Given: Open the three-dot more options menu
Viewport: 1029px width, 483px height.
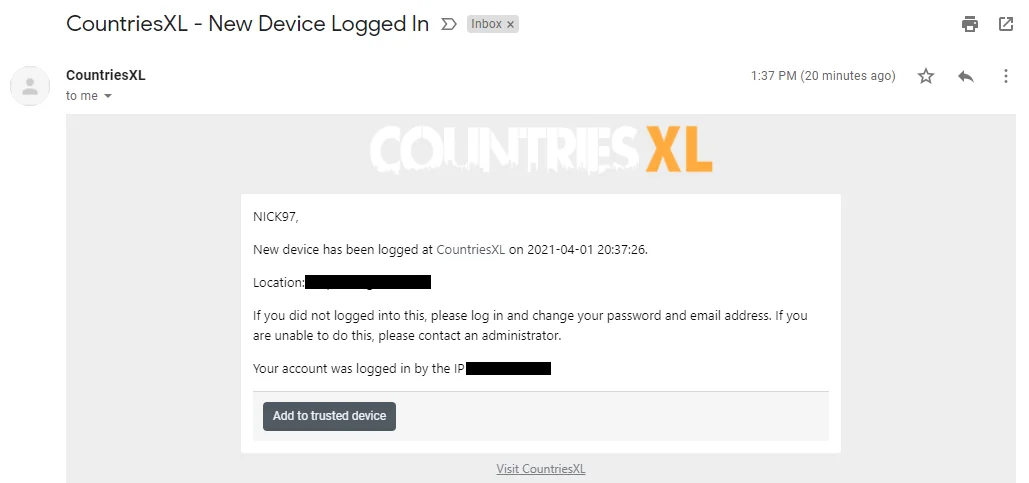Looking at the screenshot, I should (x=1006, y=76).
